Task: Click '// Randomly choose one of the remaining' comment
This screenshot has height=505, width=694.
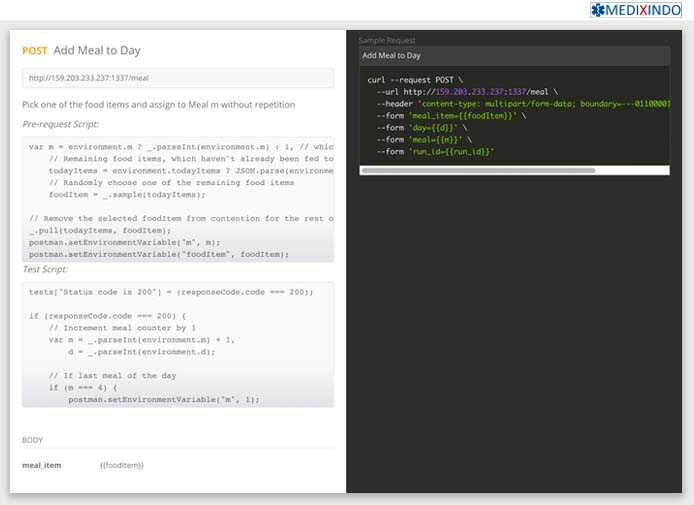Action: [171, 183]
